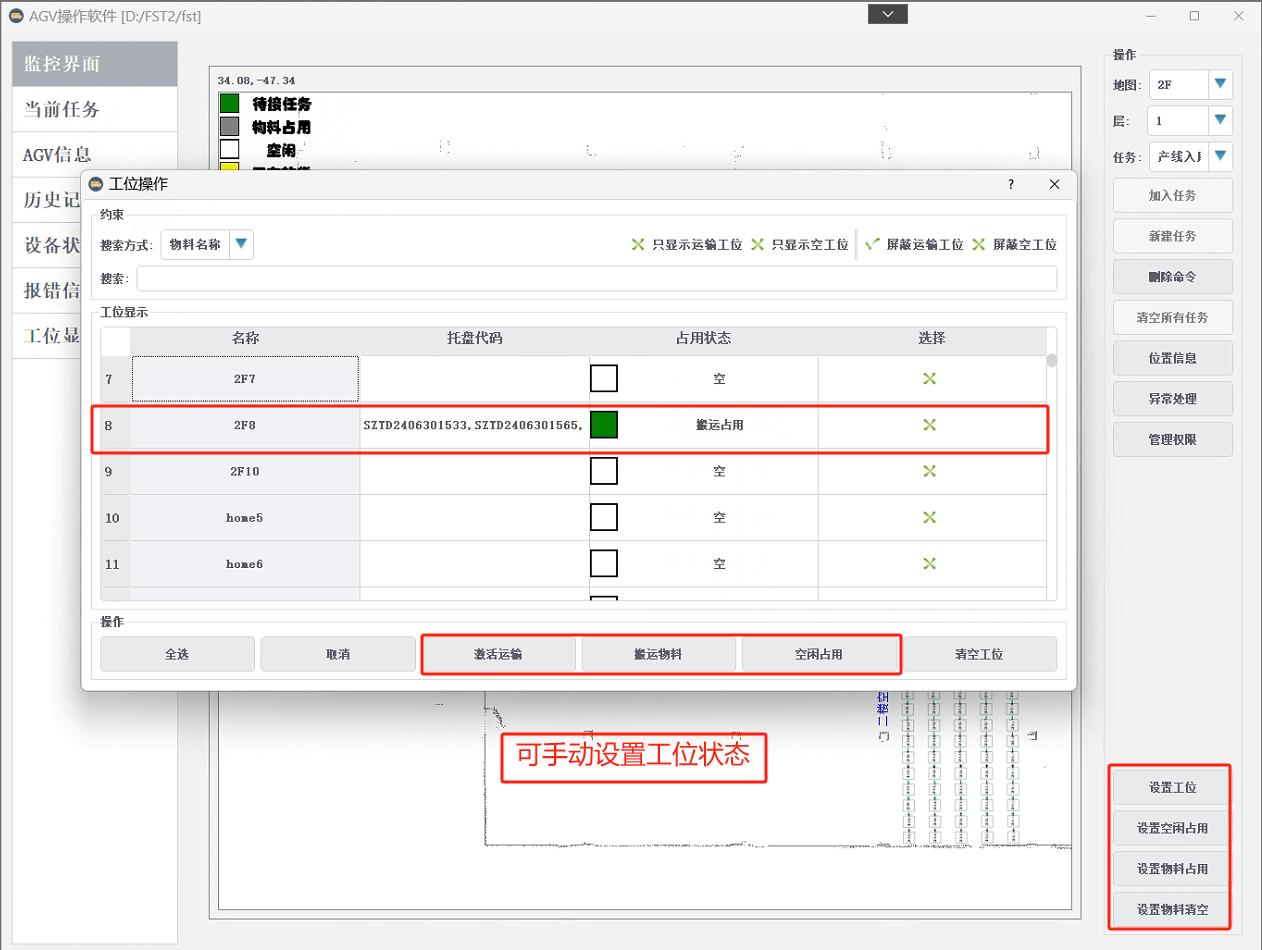Select name cell 2F7
Screen dimensions: 1262x950
click(245, 379)
